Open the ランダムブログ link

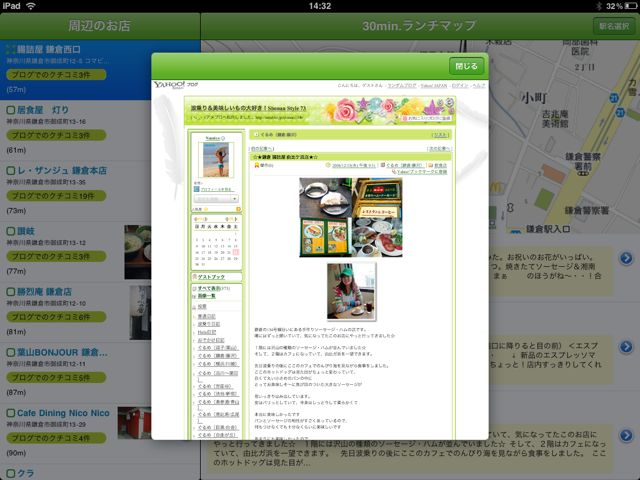(x=402, y=85)
